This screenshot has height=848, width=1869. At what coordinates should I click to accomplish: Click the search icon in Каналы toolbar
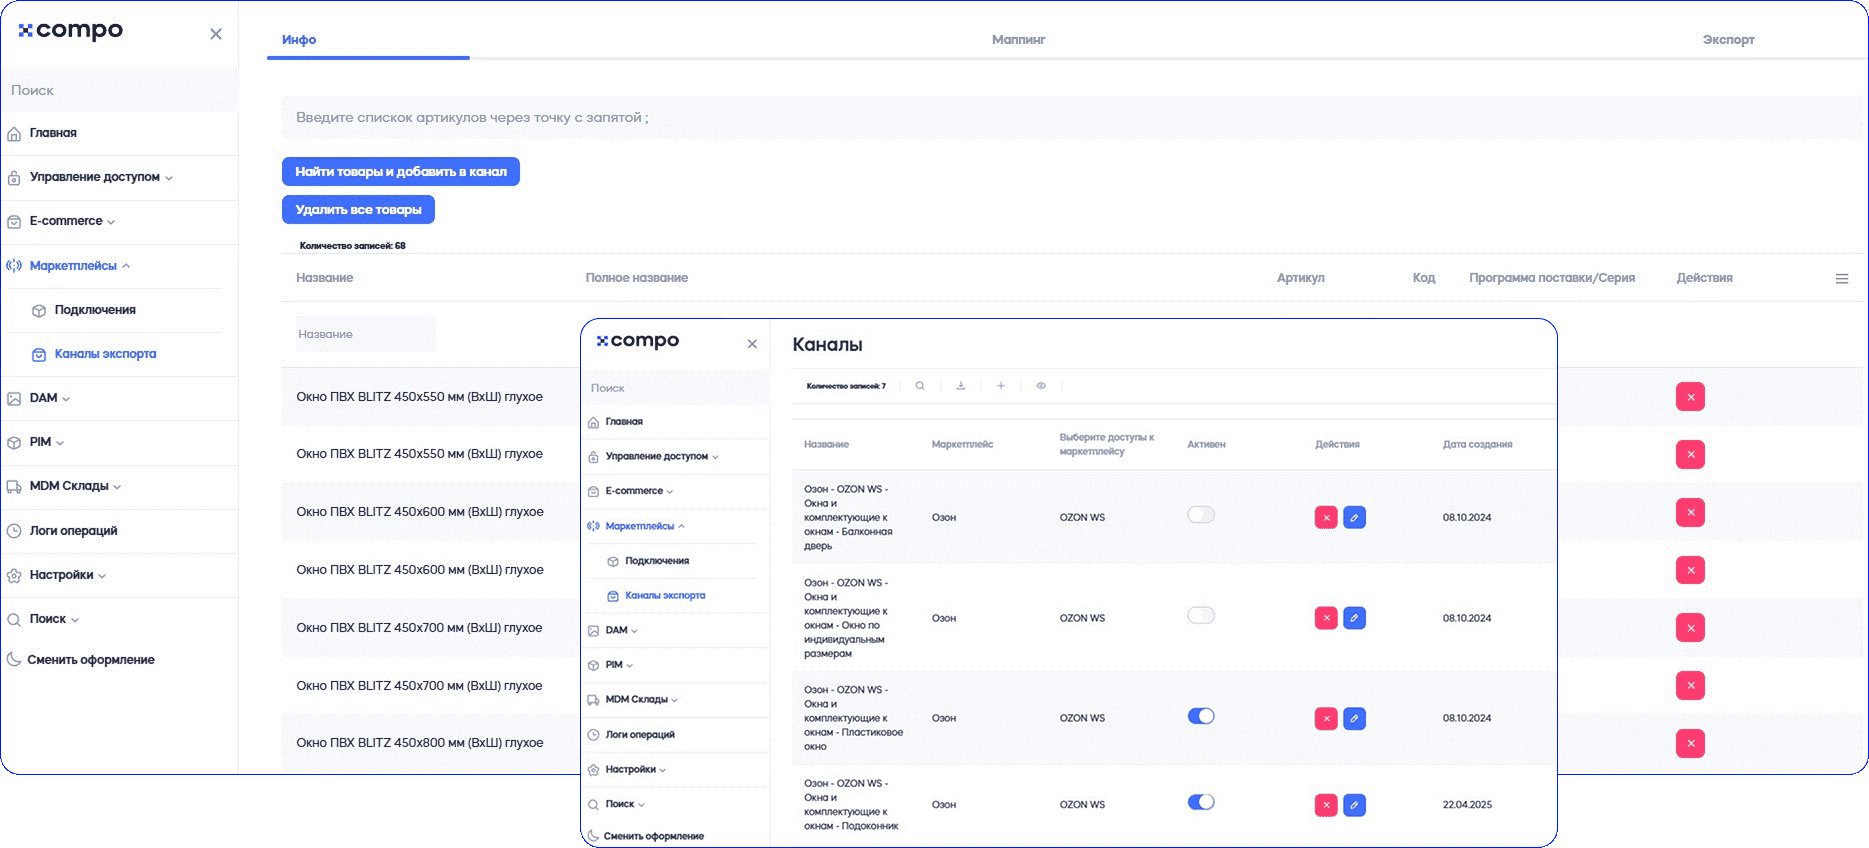point(920,386)
